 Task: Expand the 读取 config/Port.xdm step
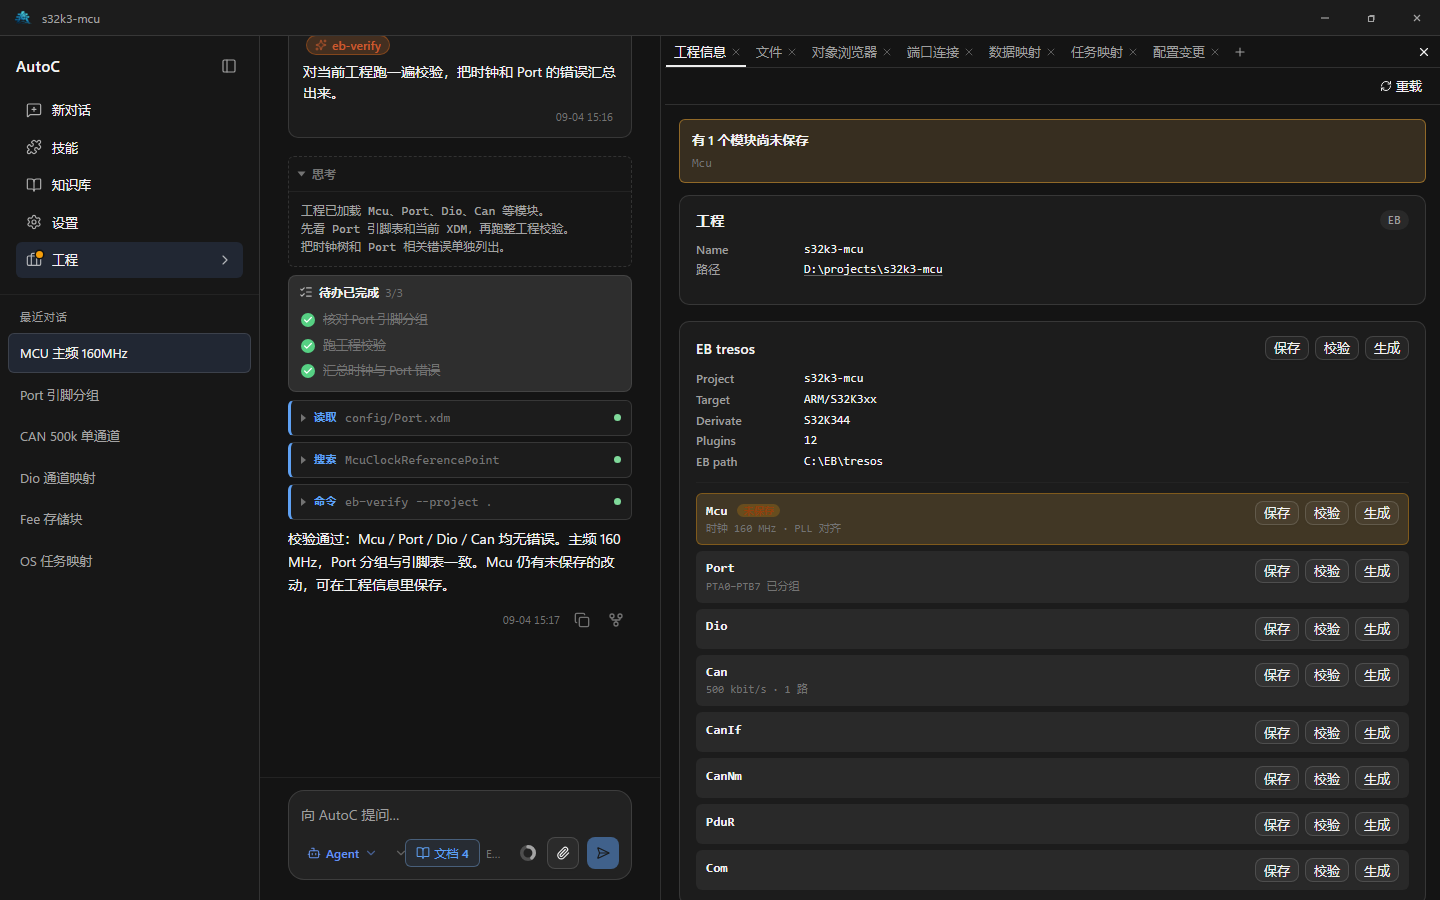click(460, 418)
